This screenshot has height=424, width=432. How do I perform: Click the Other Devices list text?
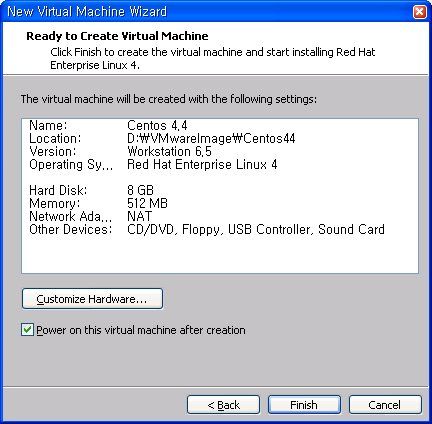click(x=256, y=229)
